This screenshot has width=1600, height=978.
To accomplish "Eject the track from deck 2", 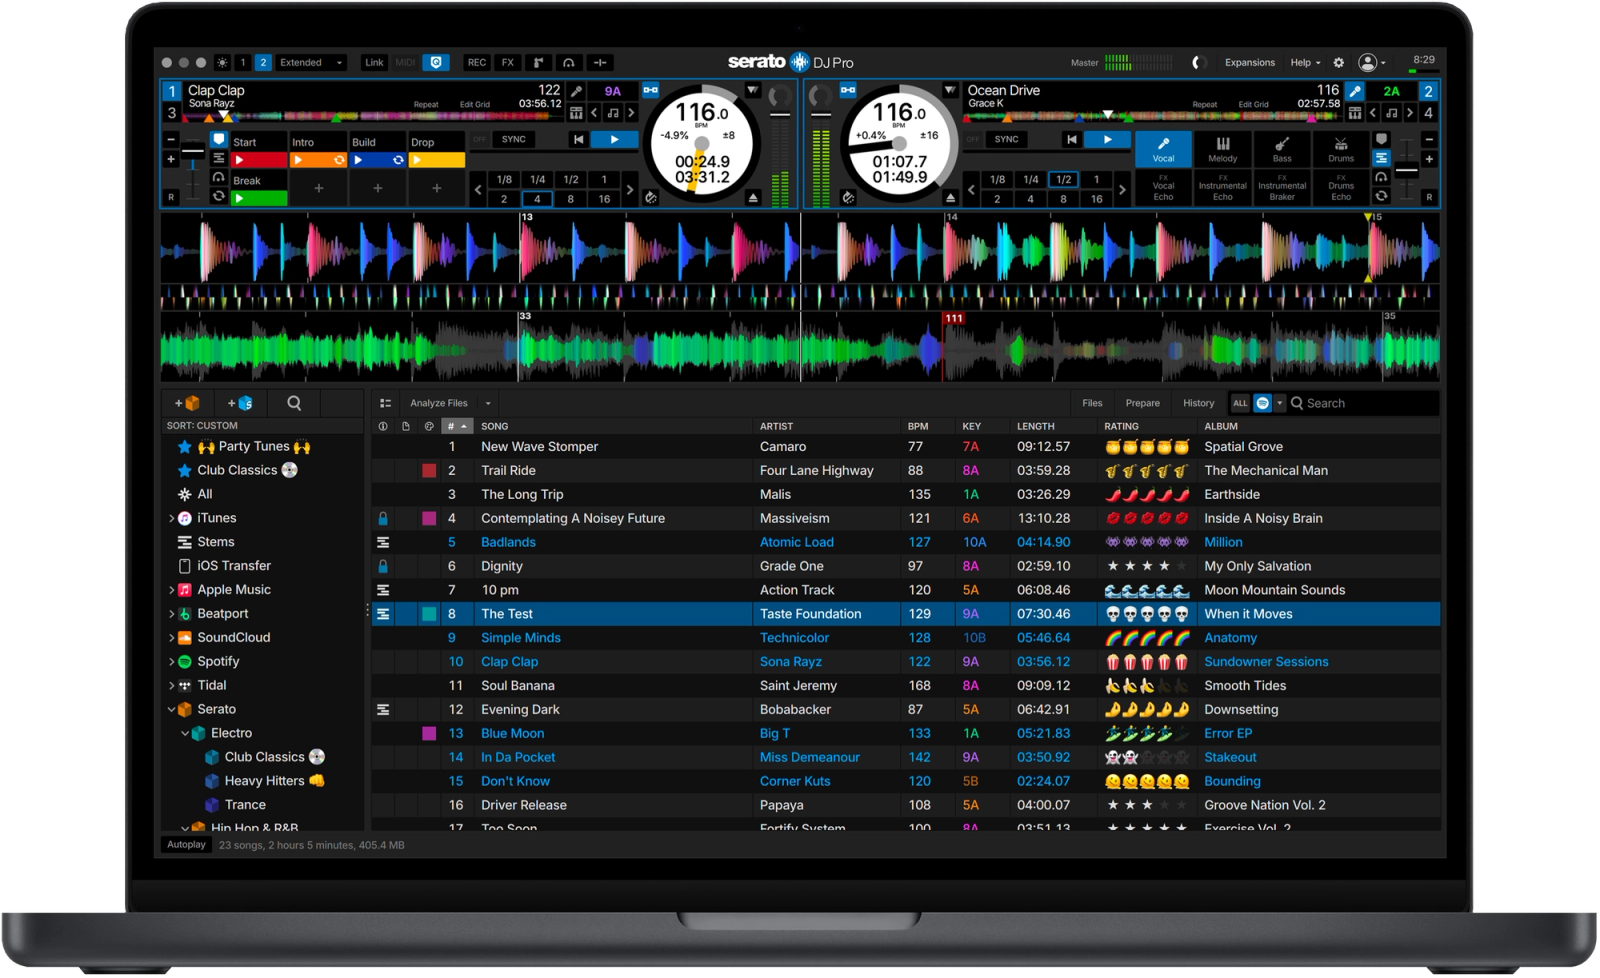I will [x=951, y=198].
